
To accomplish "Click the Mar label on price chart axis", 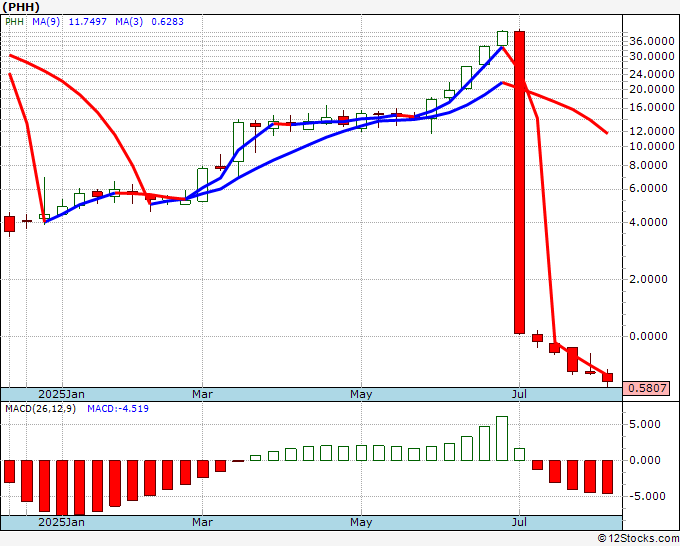I will pyautogui.click(x=203, y=394).
